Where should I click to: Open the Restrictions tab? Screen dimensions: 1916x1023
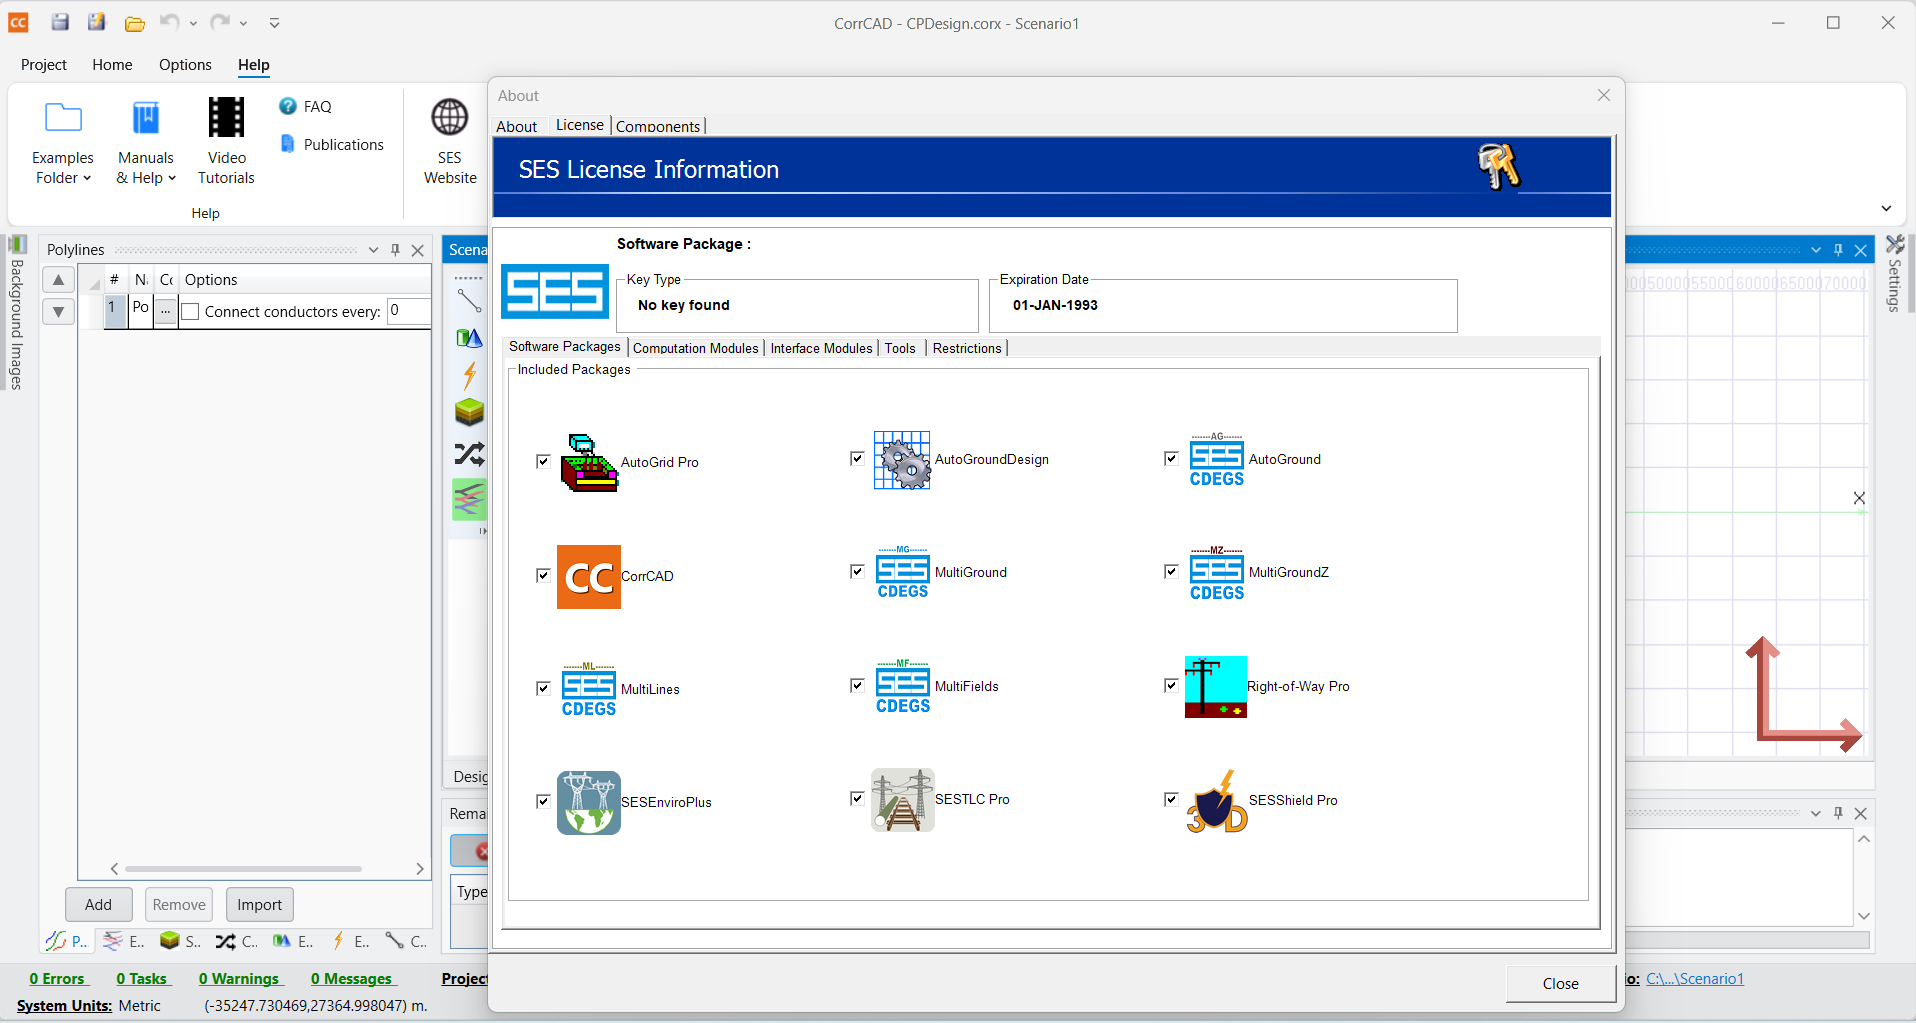coord(967,348)
